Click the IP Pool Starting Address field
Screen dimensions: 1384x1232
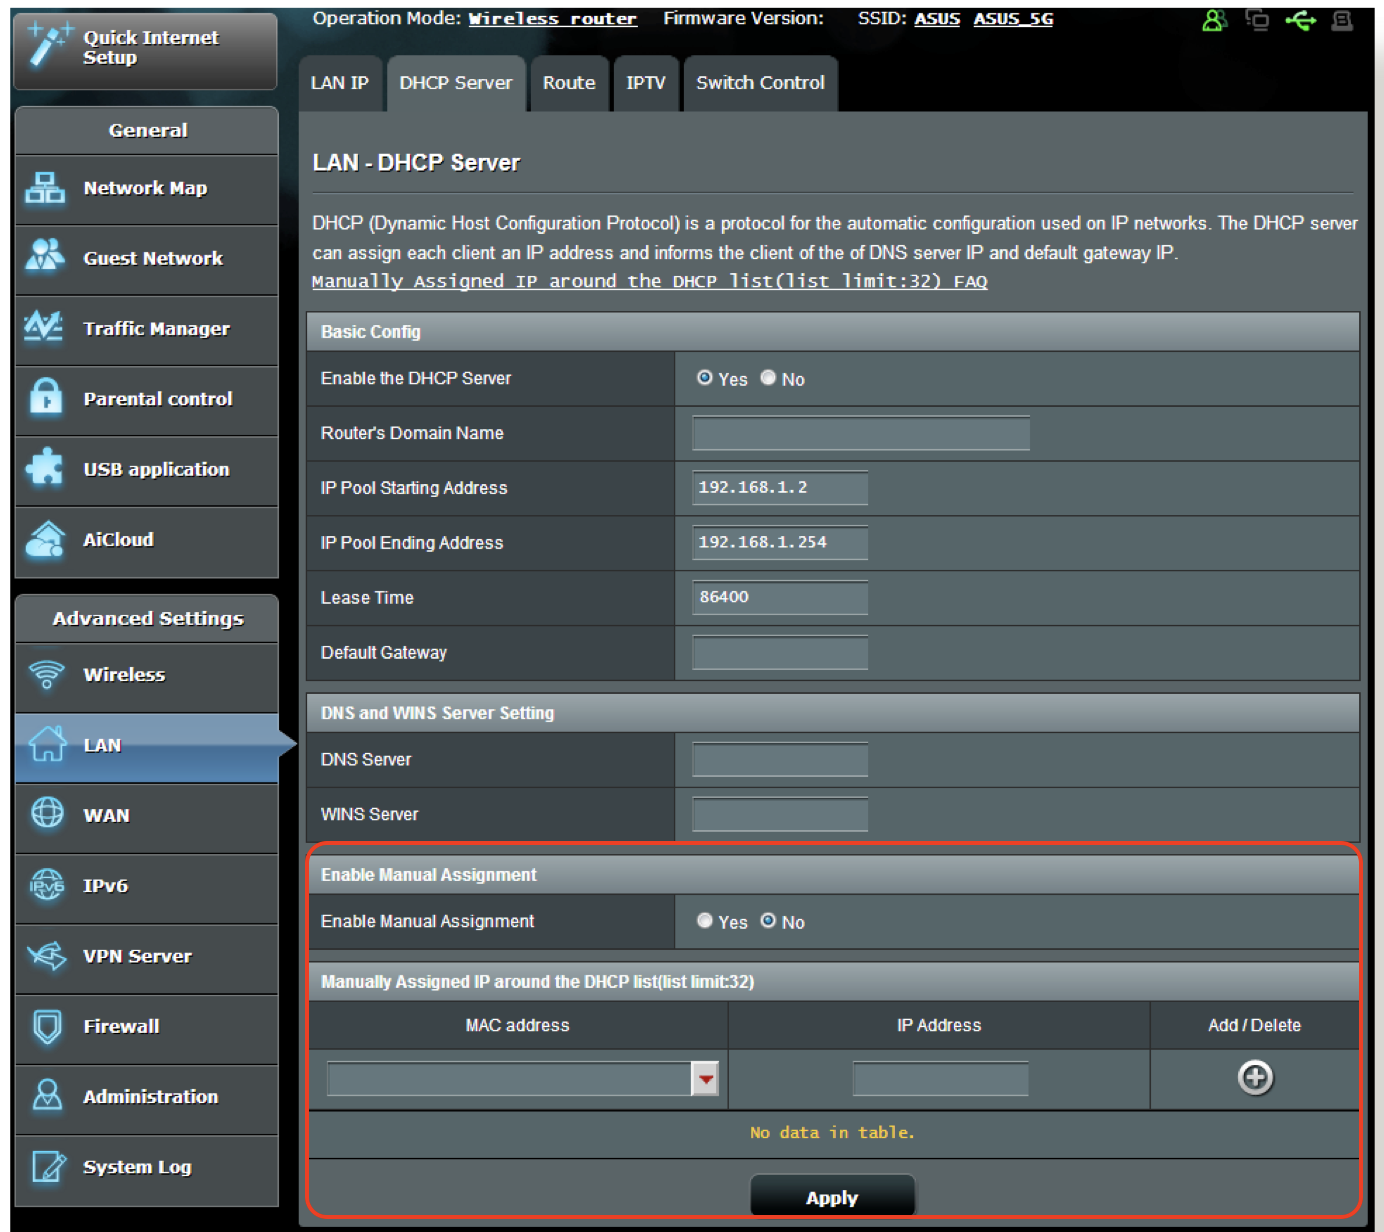click(779, 488)
